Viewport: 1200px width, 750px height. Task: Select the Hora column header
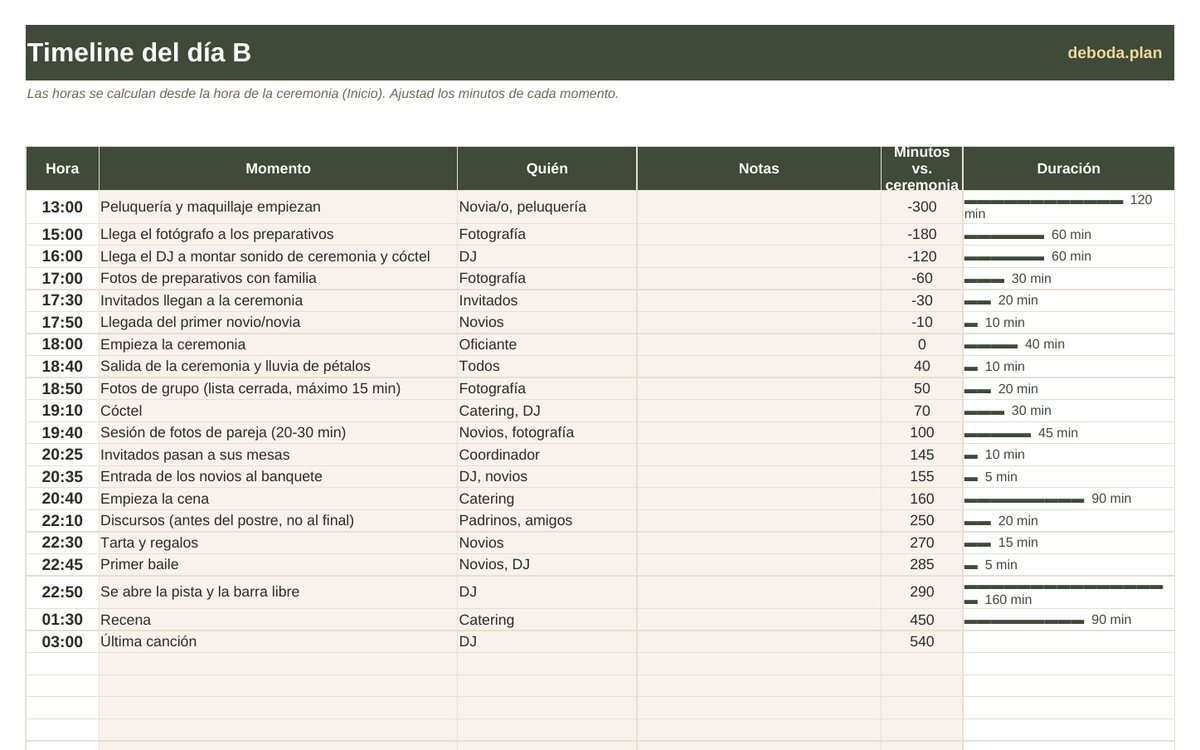(x=62, y=168)
